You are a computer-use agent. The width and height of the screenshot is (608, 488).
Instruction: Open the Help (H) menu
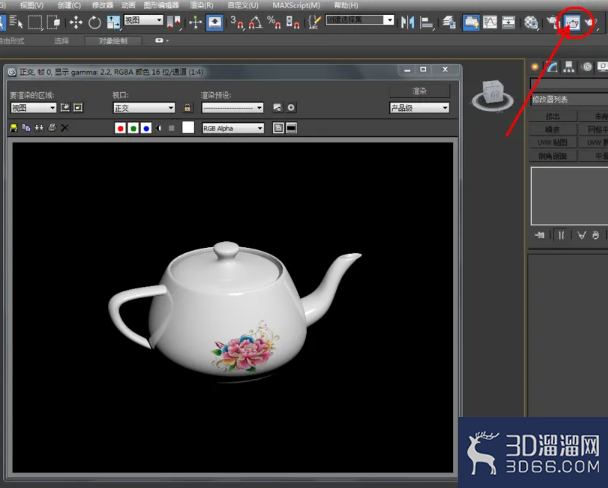[346, 5]
